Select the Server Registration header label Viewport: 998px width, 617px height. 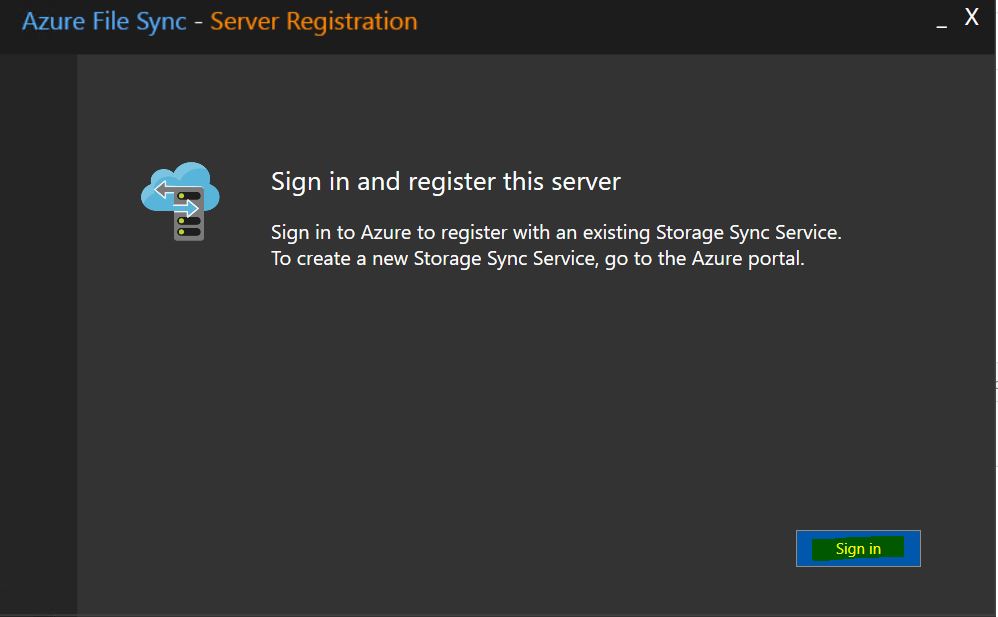click(x=314, y=20)
